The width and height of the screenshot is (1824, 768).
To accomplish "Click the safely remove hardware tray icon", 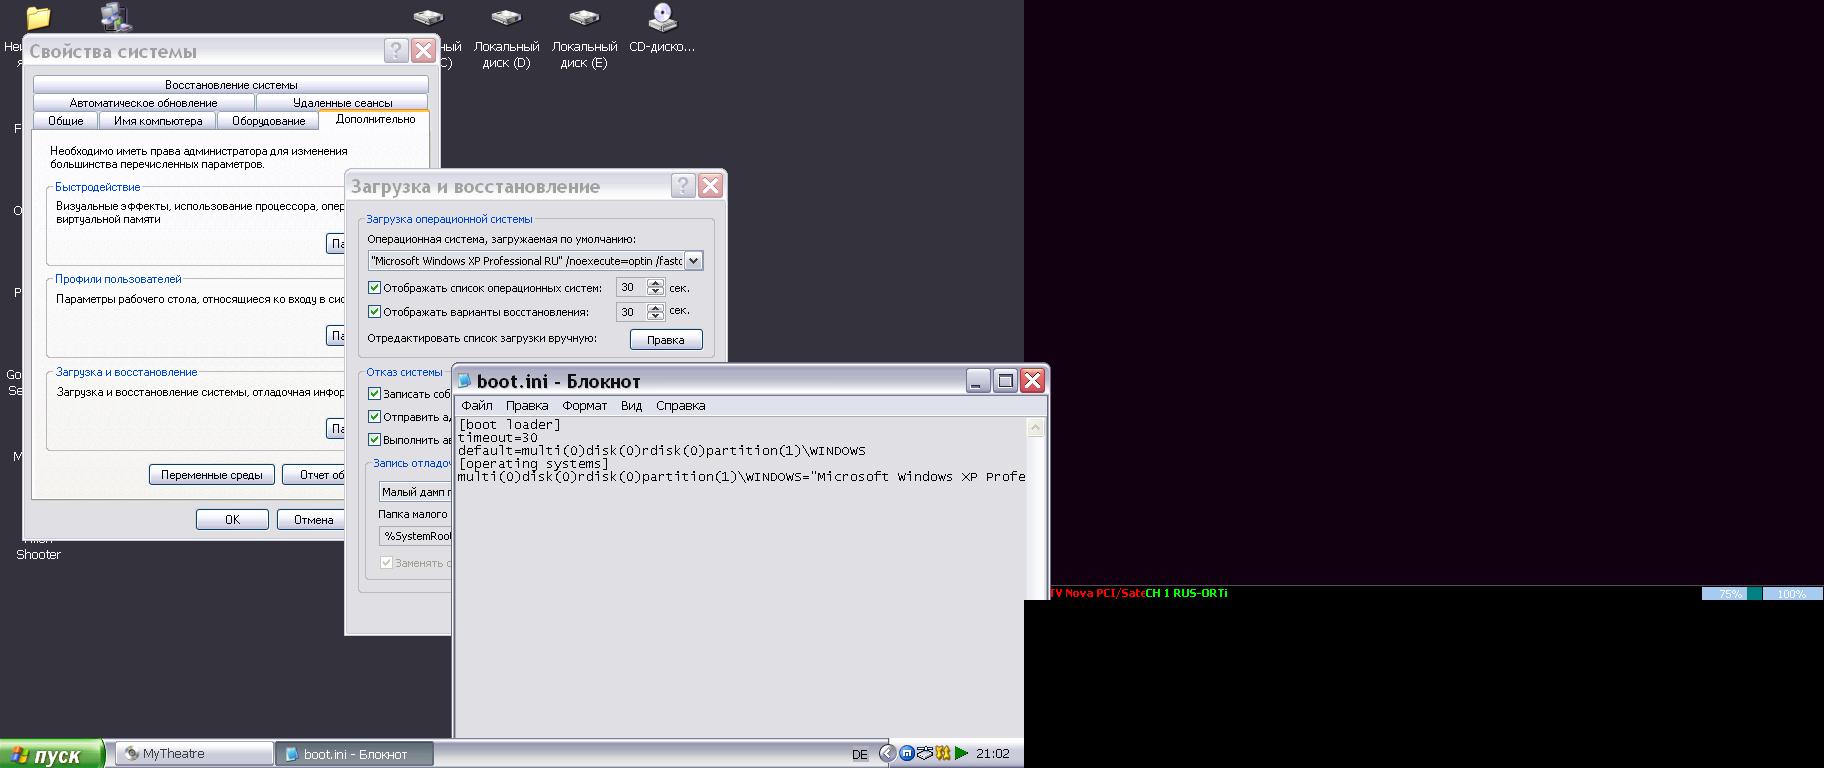I will [x=924, y=753].
